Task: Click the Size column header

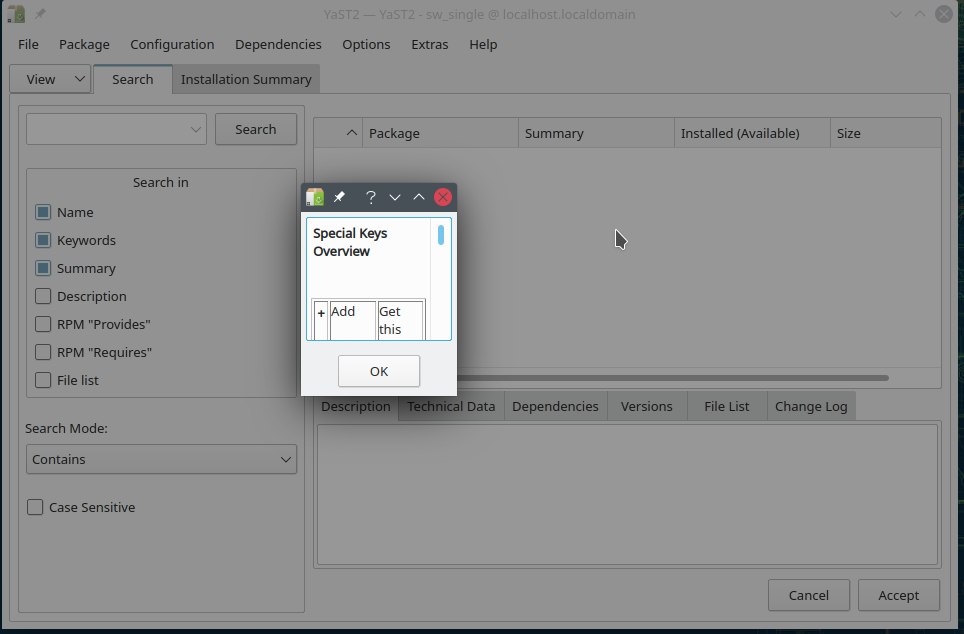Action: [886, 133]
